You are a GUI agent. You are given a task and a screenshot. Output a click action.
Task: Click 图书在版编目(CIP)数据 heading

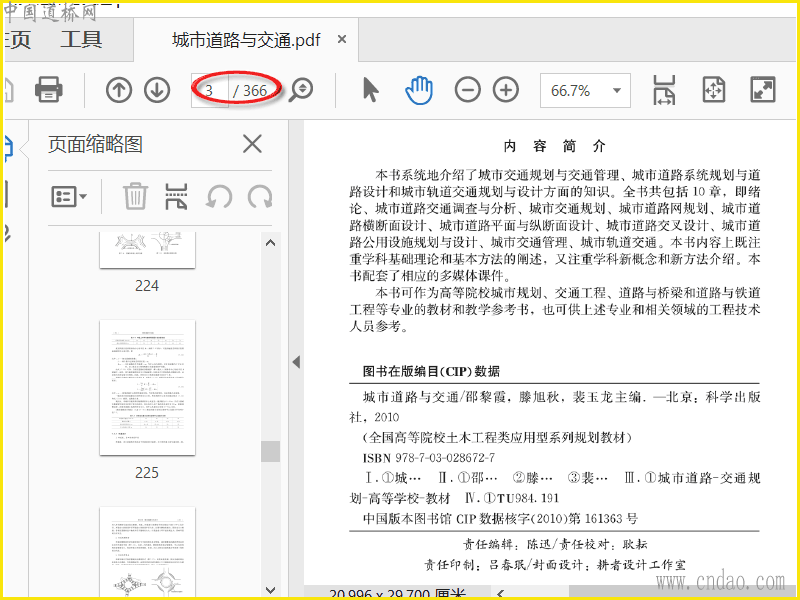point(431,371)
